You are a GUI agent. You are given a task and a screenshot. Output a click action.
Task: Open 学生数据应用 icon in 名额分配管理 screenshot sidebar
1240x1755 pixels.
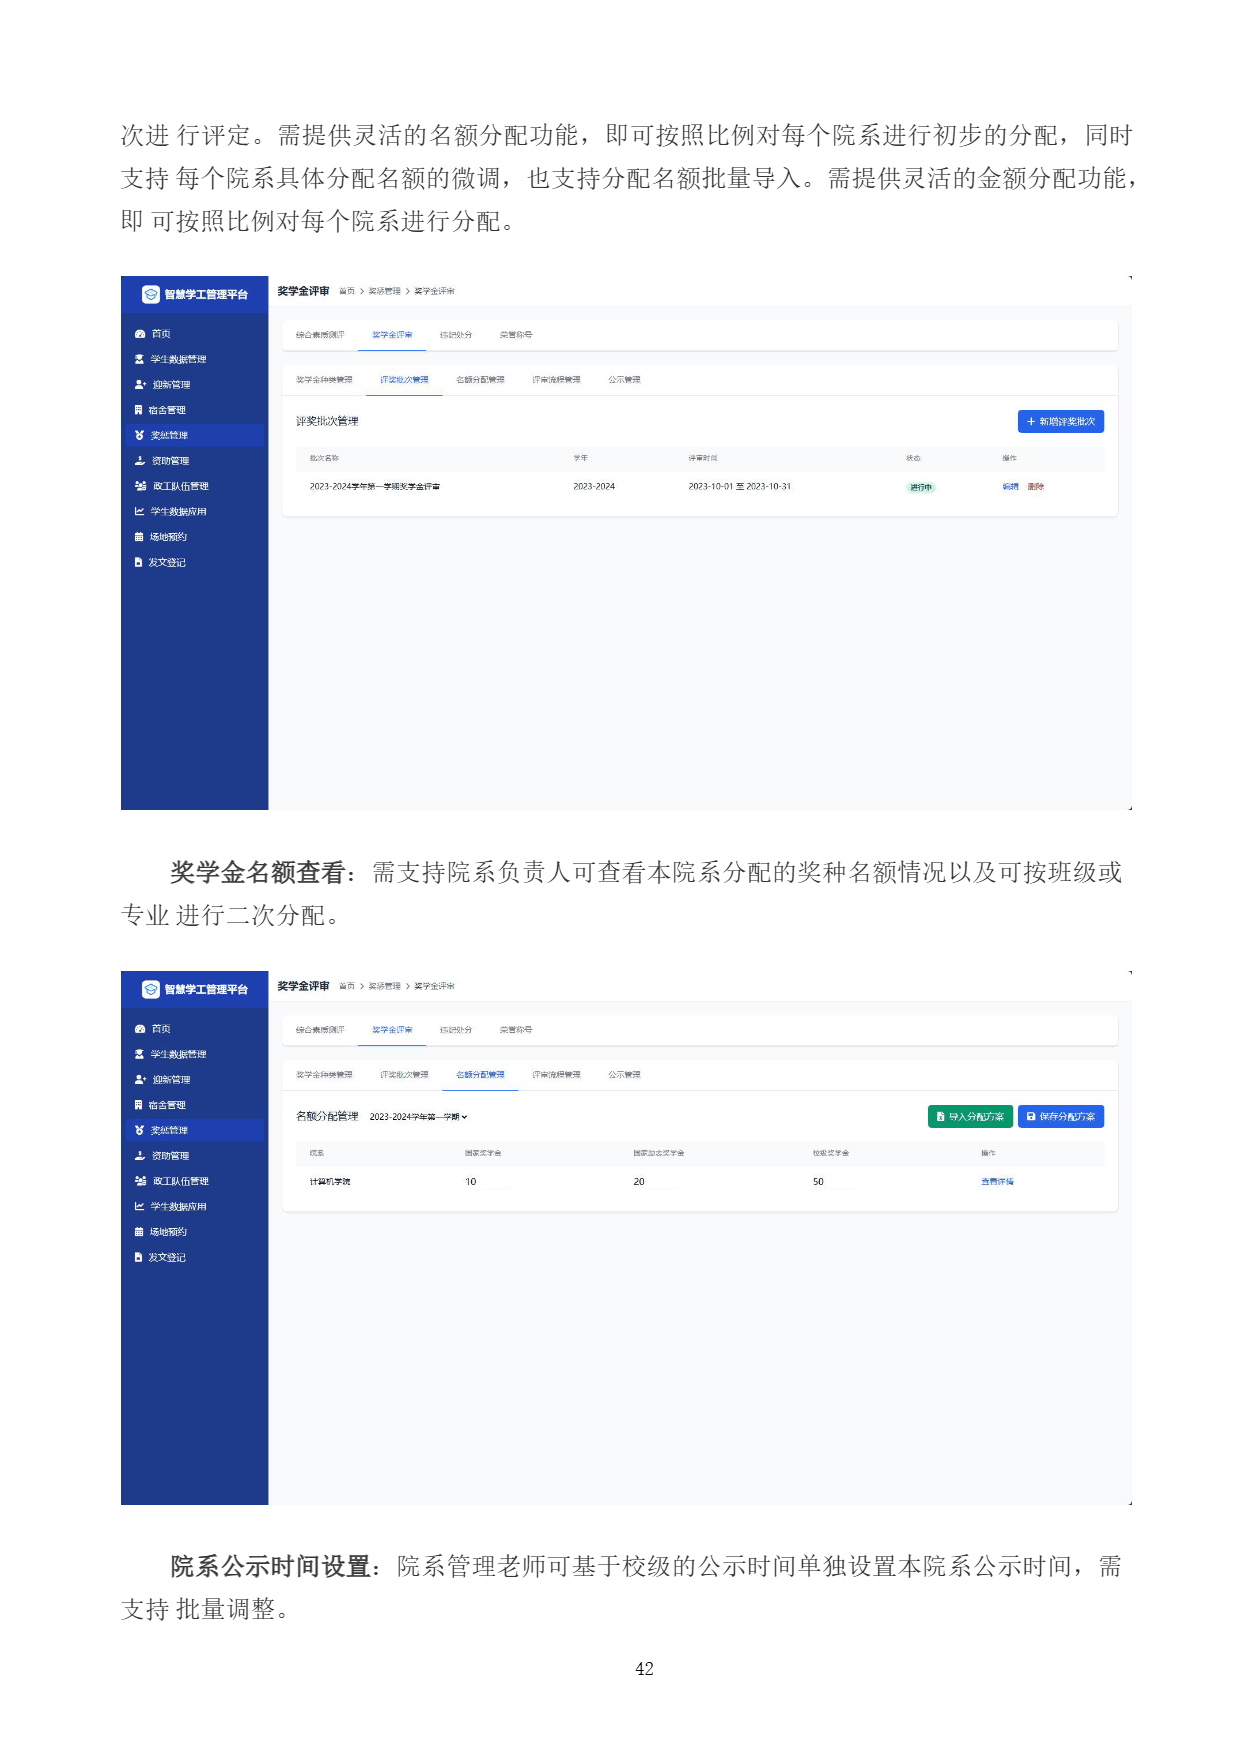pyautogui.click(x=140, y=1207)
